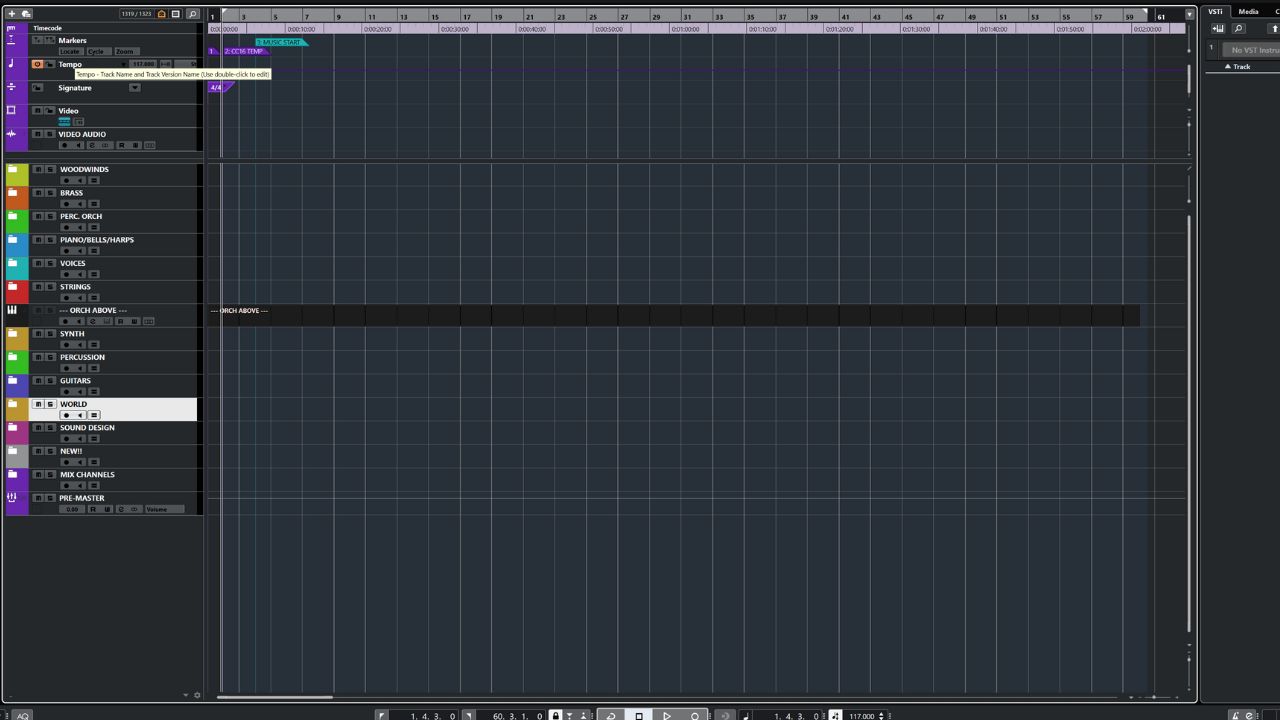The height and width of the screenshot is (720, 1280).
Task: Open the find tracks magnifier icon
Action: (193, 14)
